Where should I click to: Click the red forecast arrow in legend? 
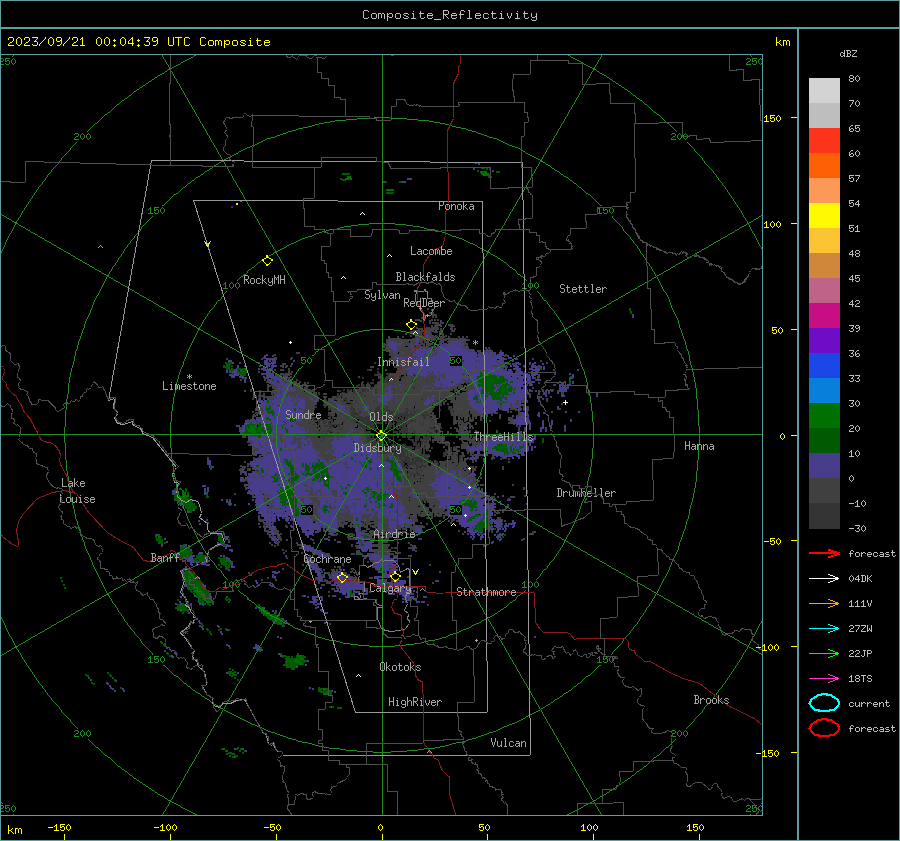(x=824, y=553)
